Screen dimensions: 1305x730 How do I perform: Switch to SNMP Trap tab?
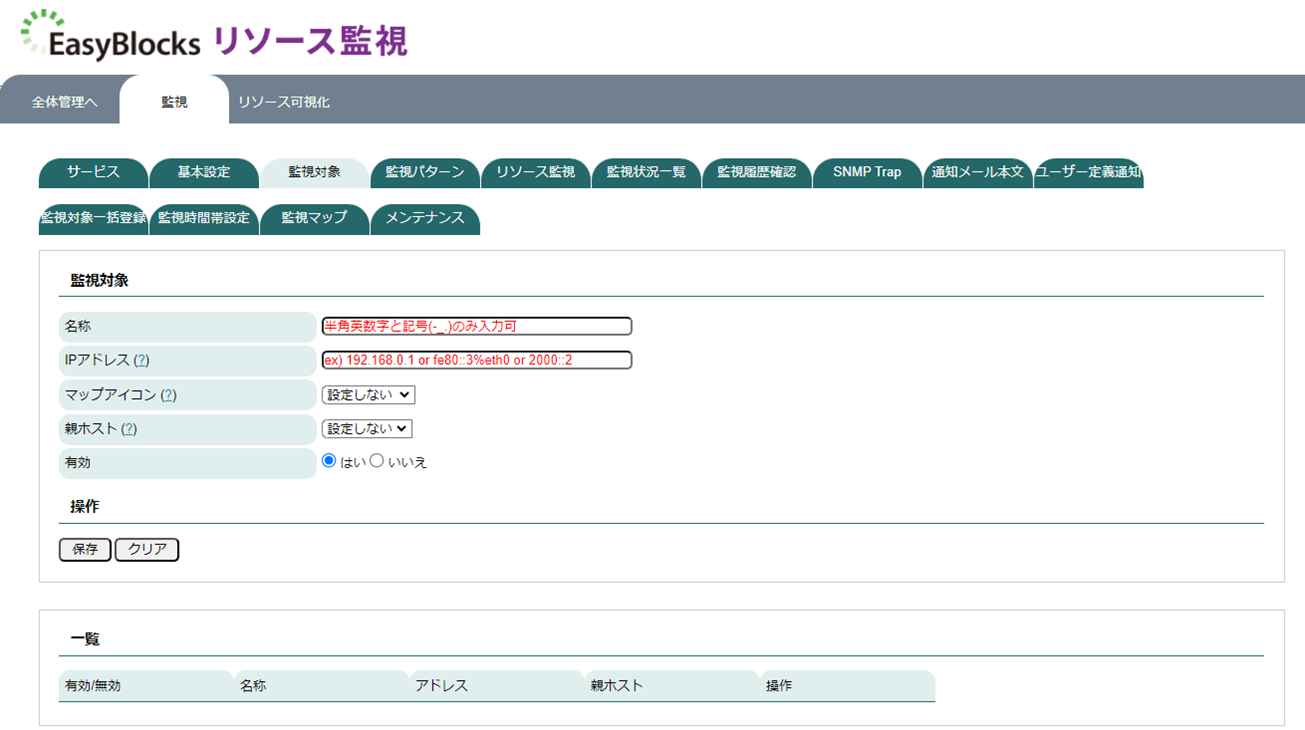[x=867, y=172]
